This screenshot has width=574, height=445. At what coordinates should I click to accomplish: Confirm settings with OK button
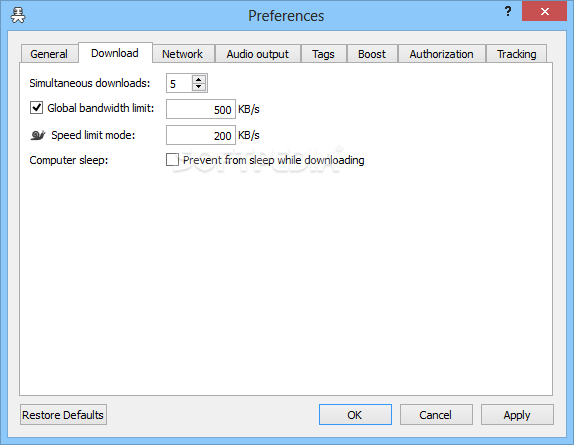click(x=355, y=415)
